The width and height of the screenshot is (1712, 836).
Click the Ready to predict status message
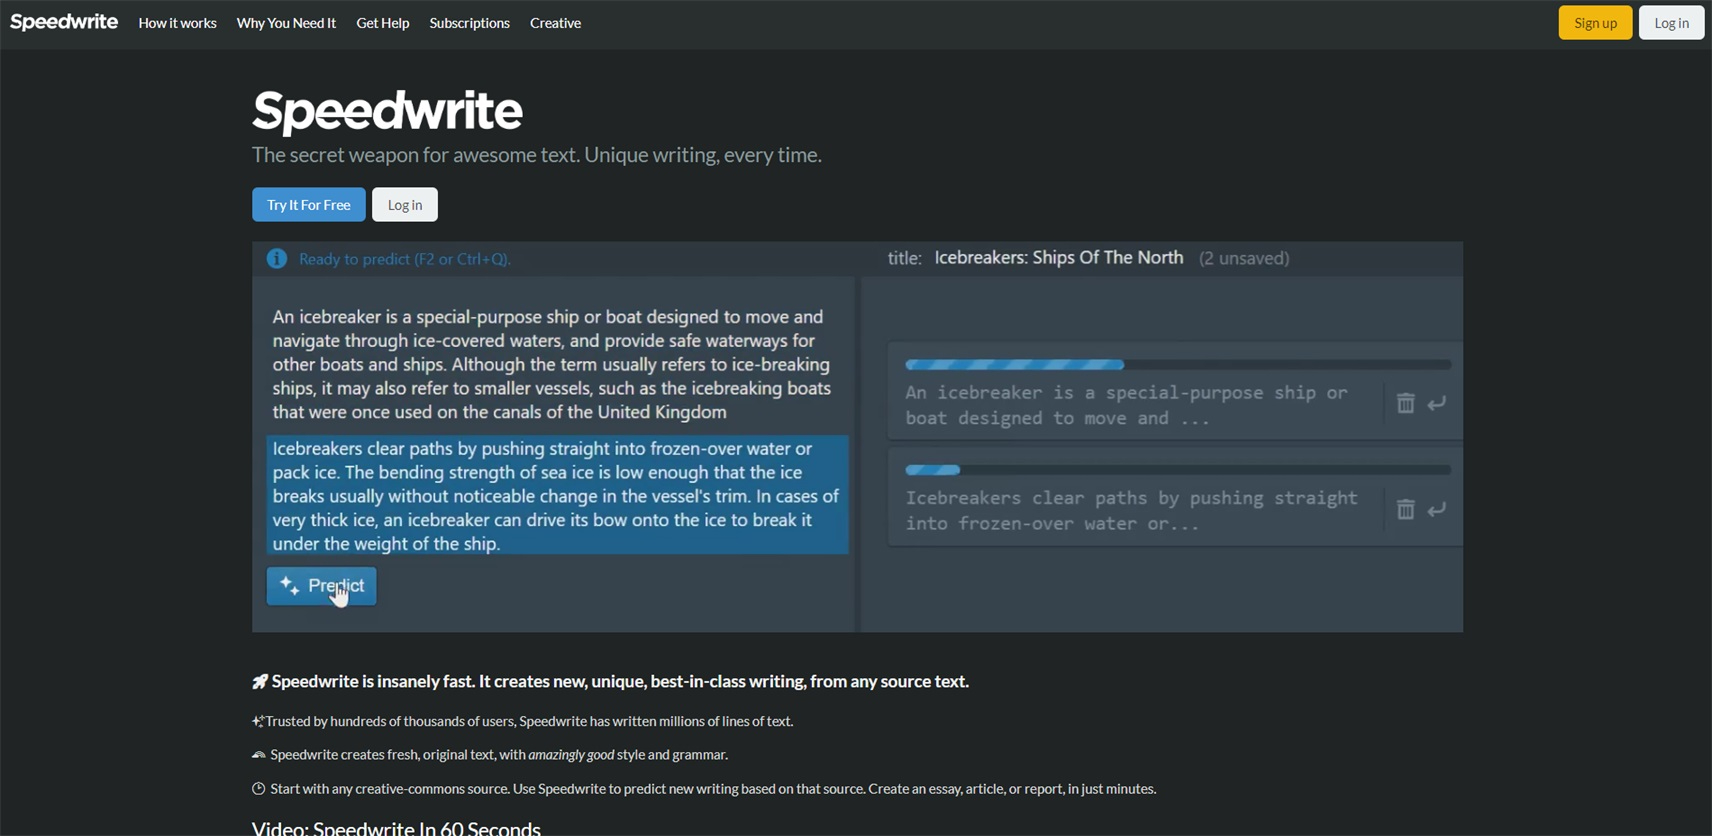(405, 259)
